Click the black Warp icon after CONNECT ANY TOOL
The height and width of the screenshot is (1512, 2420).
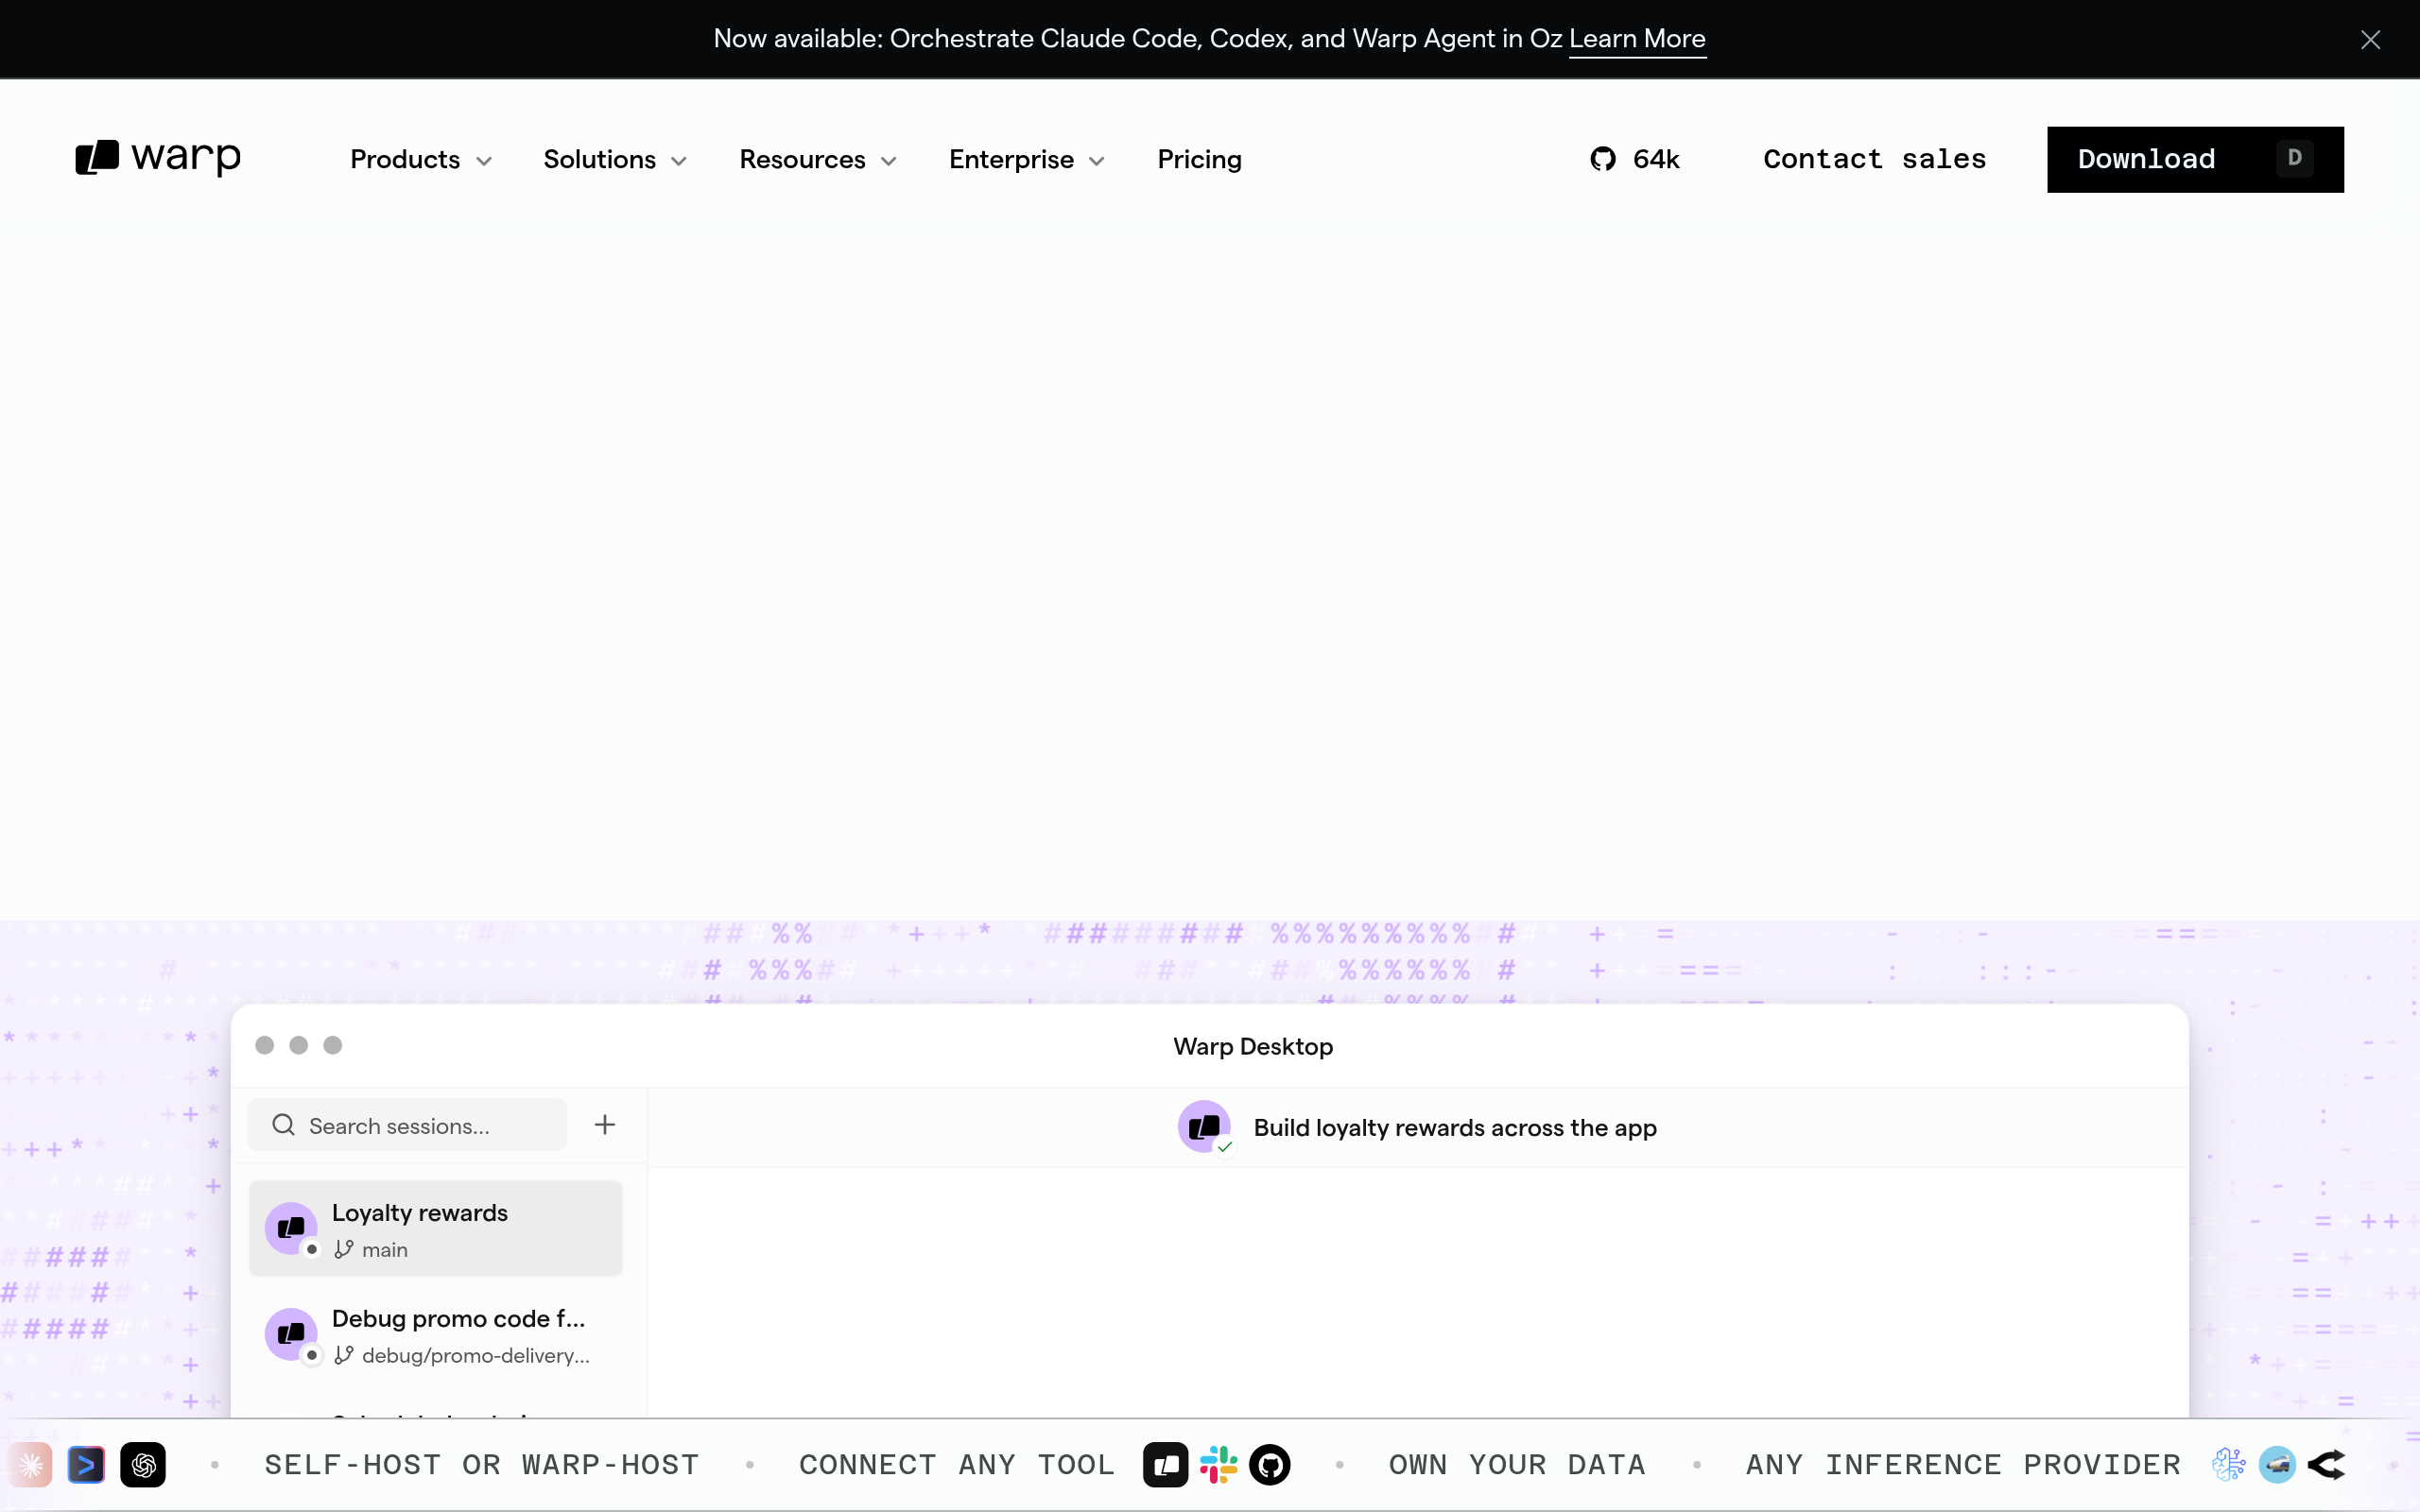(1165, 1465)
